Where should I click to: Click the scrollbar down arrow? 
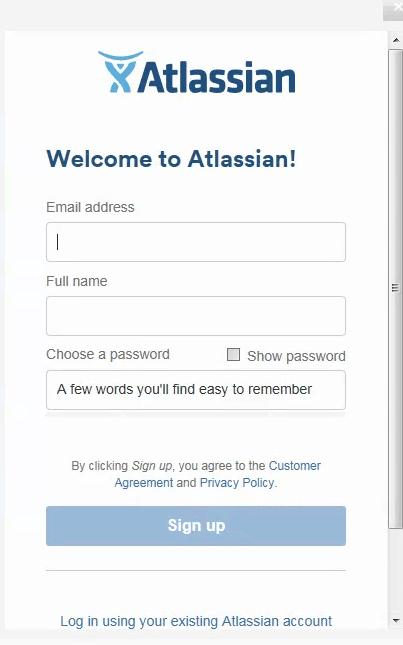[396, 620]
